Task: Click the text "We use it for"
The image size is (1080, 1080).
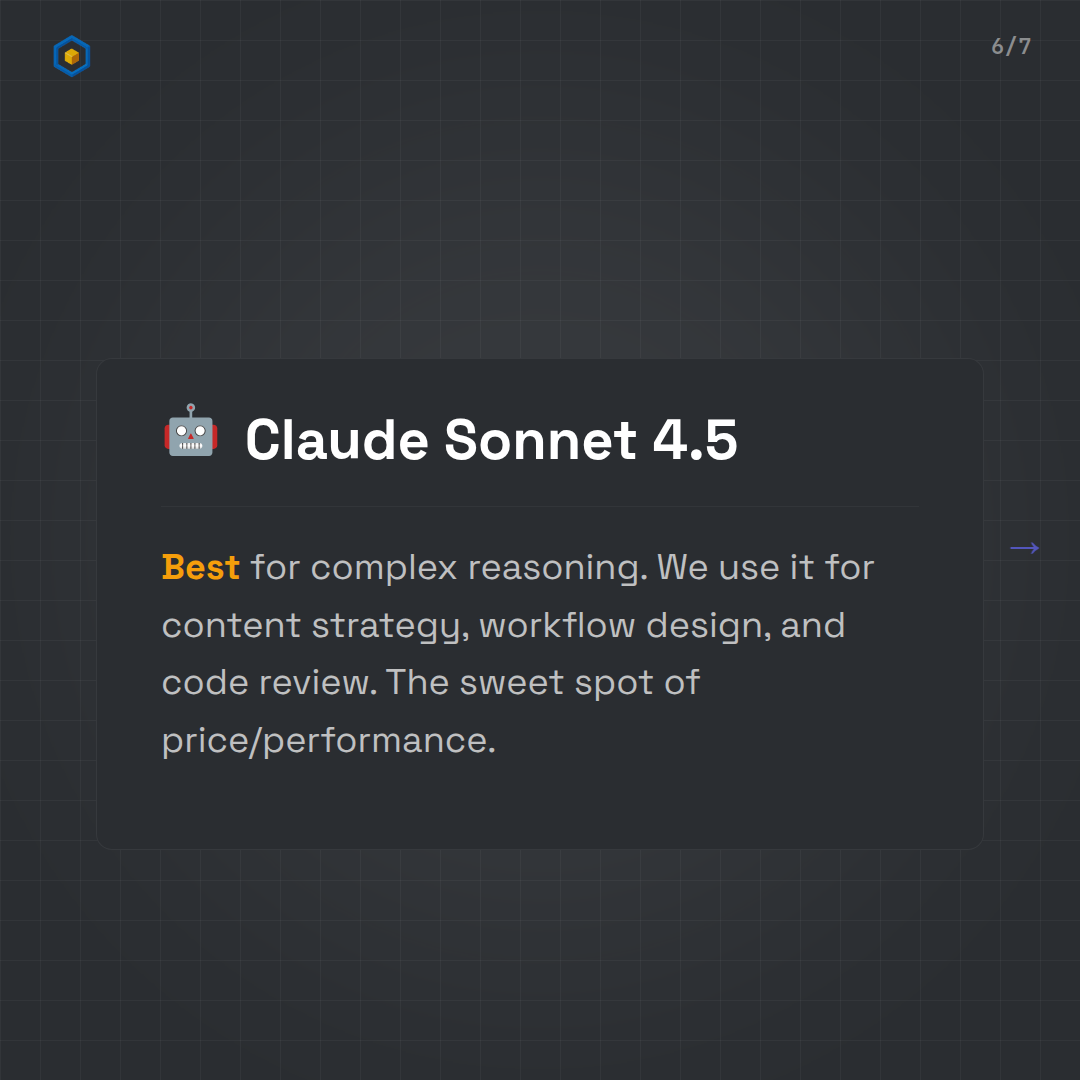Action: (766, 567)
